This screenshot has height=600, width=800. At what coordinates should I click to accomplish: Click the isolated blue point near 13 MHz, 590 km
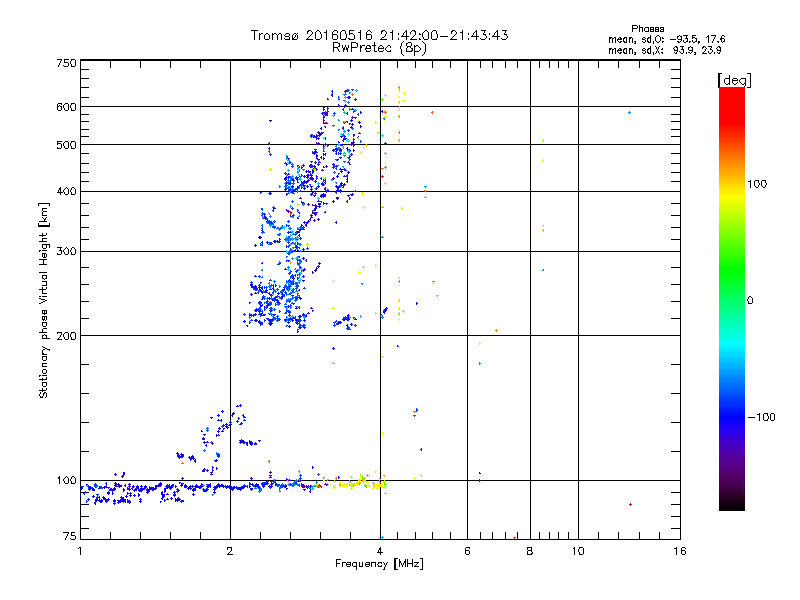click(630, 112)
